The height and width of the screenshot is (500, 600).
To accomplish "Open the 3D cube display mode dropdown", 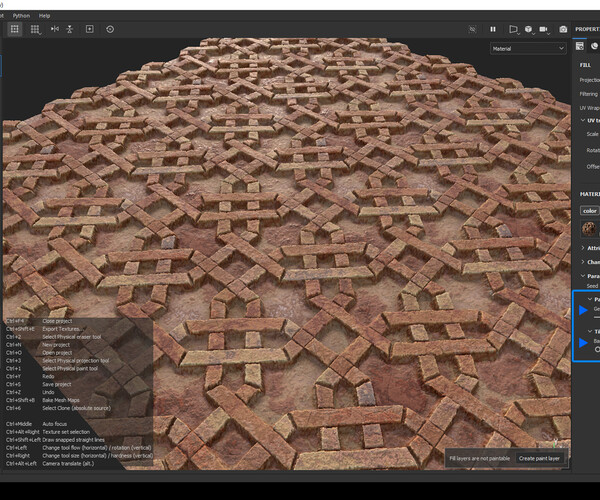I will [x=529, y=29].
